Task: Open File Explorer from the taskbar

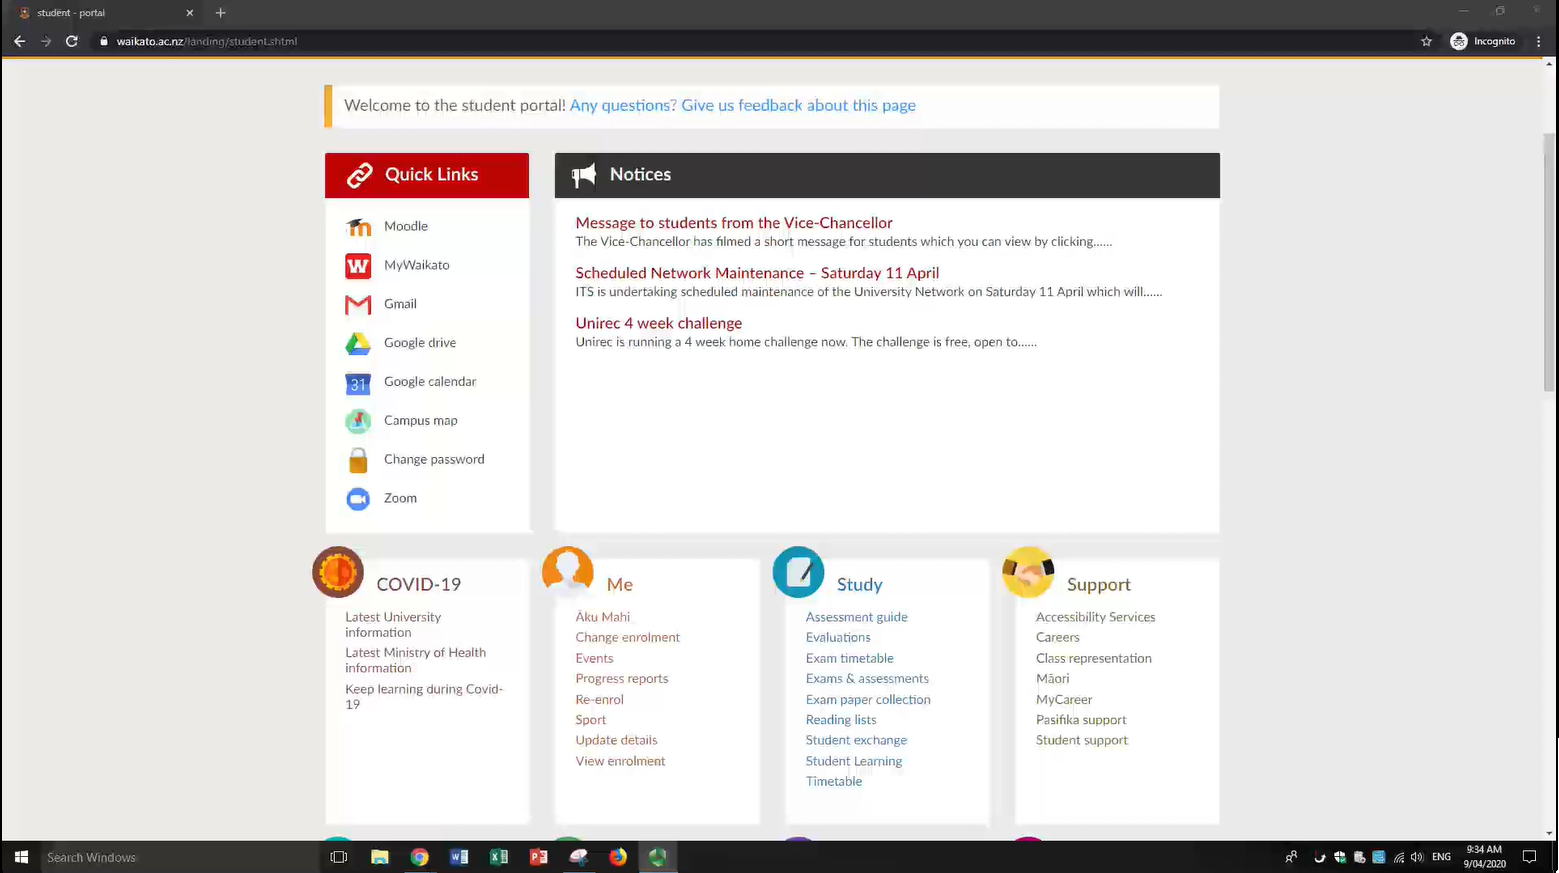Action: click(379, 857)
